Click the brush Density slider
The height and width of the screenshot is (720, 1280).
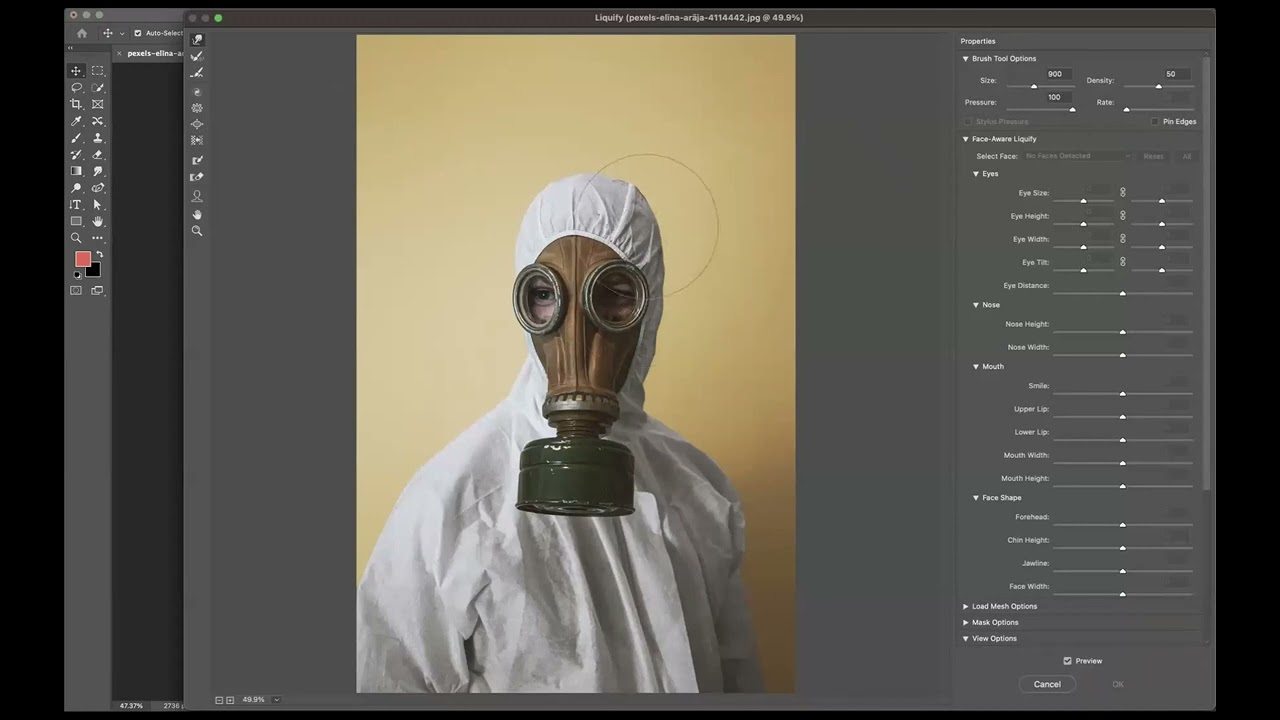click(x=1159, y=87)
